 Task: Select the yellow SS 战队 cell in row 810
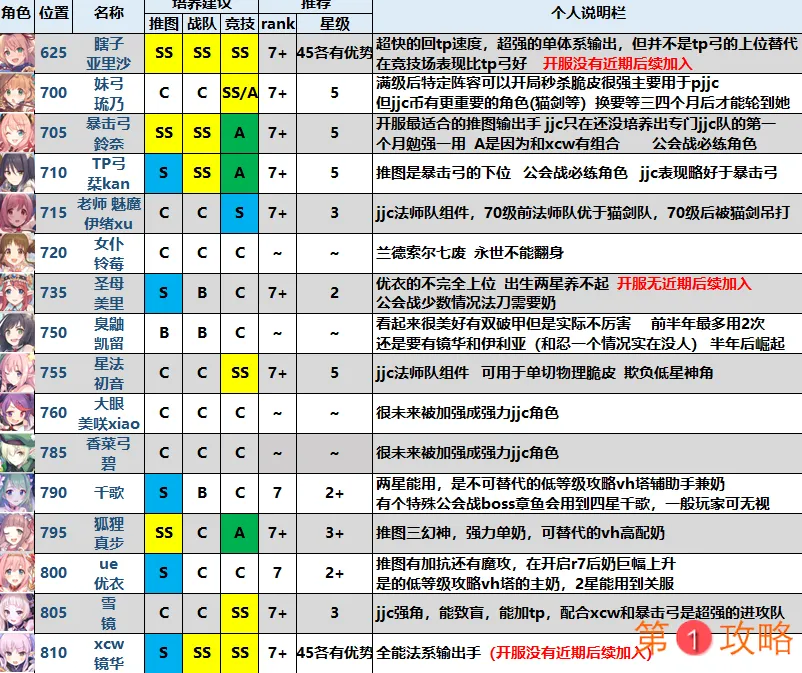pyautogui.click(x=202, y=653)
